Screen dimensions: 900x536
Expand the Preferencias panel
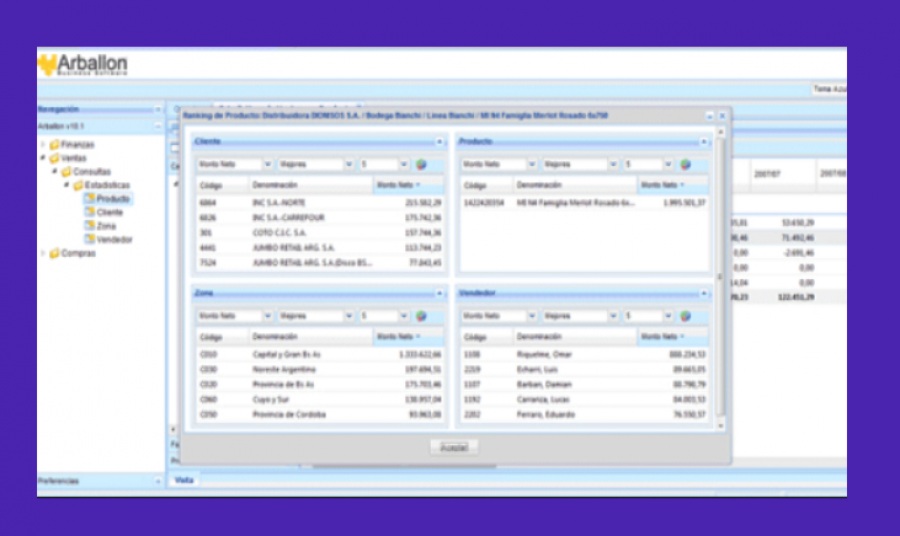coord(158,481)
